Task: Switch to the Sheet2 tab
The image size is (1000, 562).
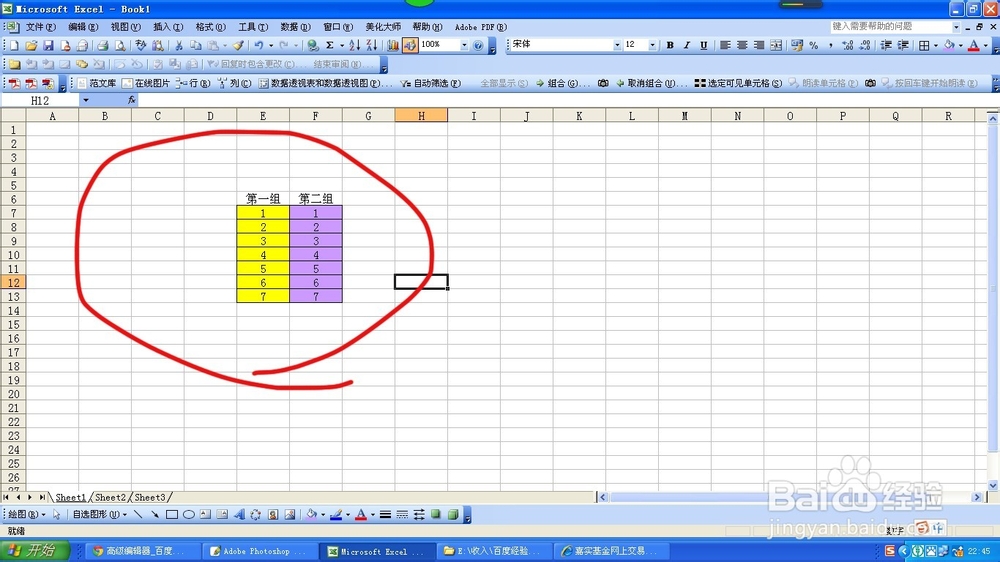Action: [x=110, y=498]
